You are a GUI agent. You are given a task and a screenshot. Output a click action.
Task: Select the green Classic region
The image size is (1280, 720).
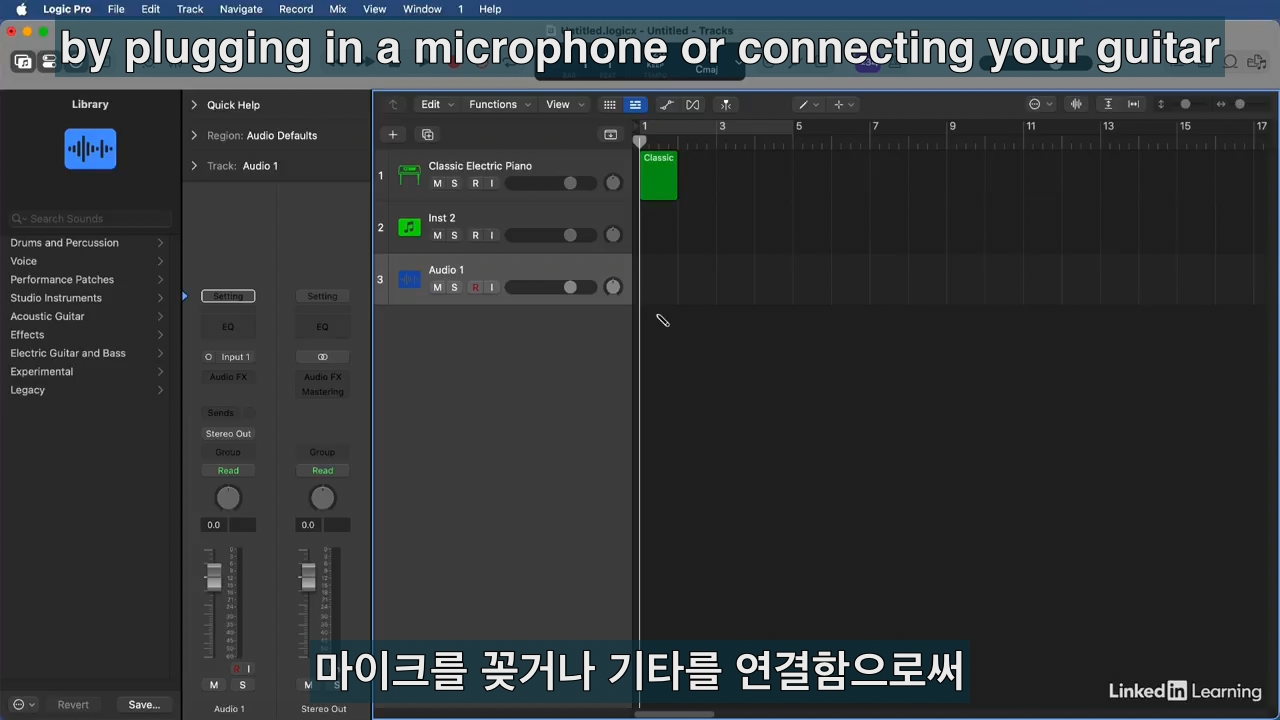point(659,176)
